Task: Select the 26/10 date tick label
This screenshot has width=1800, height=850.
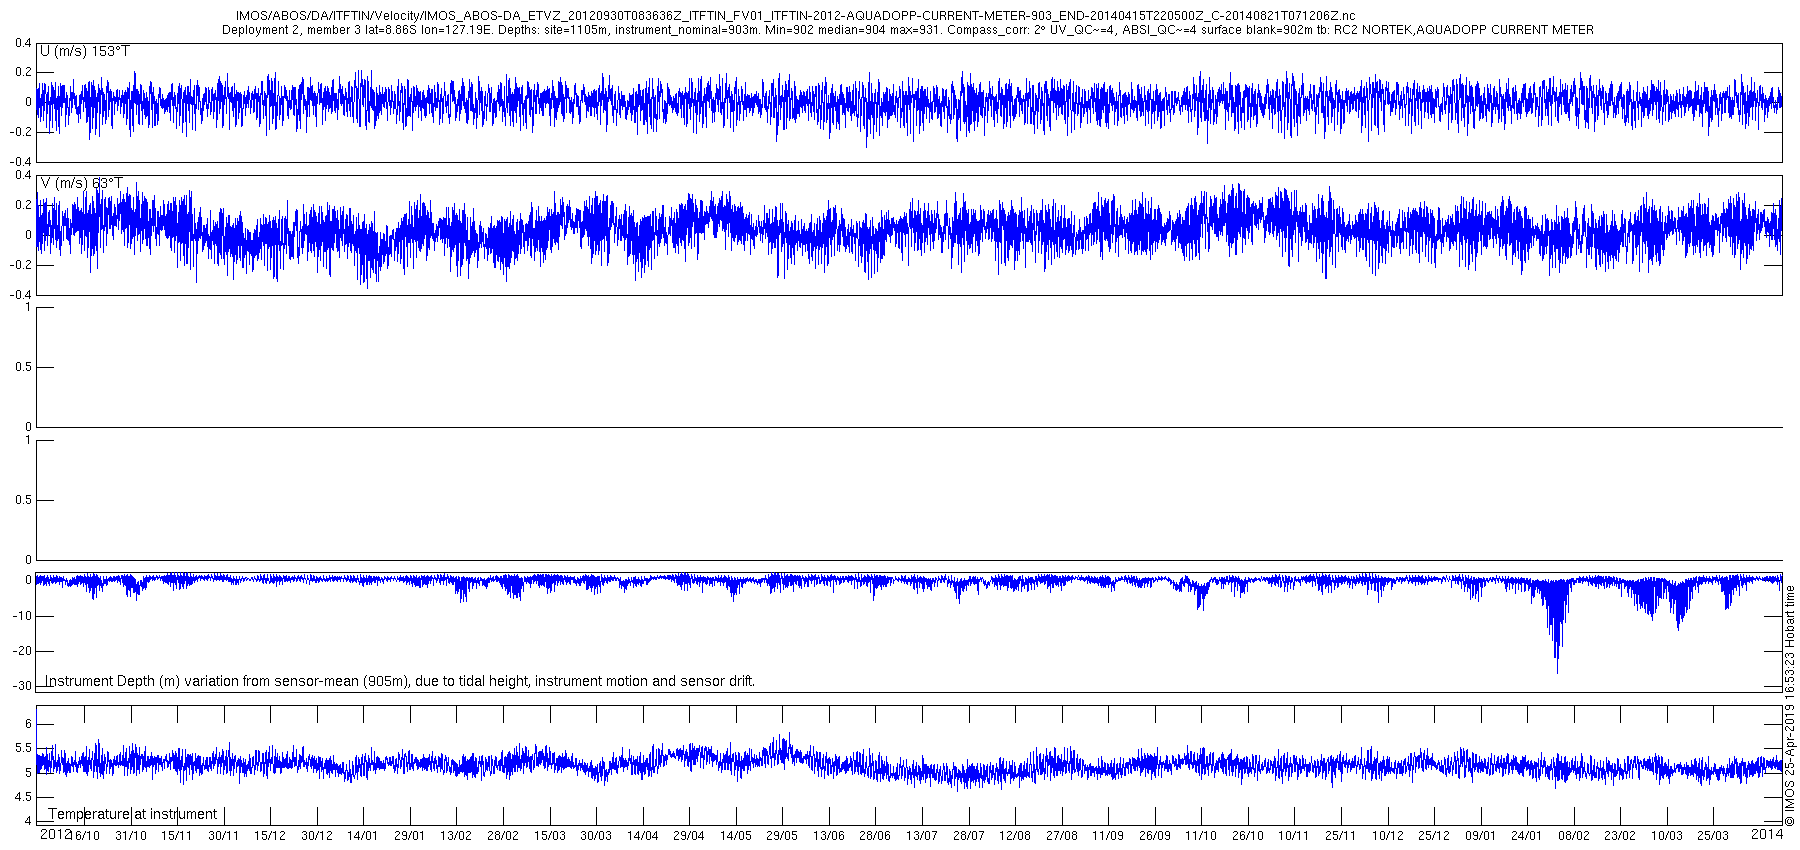Action: (x=1248, y=836)
